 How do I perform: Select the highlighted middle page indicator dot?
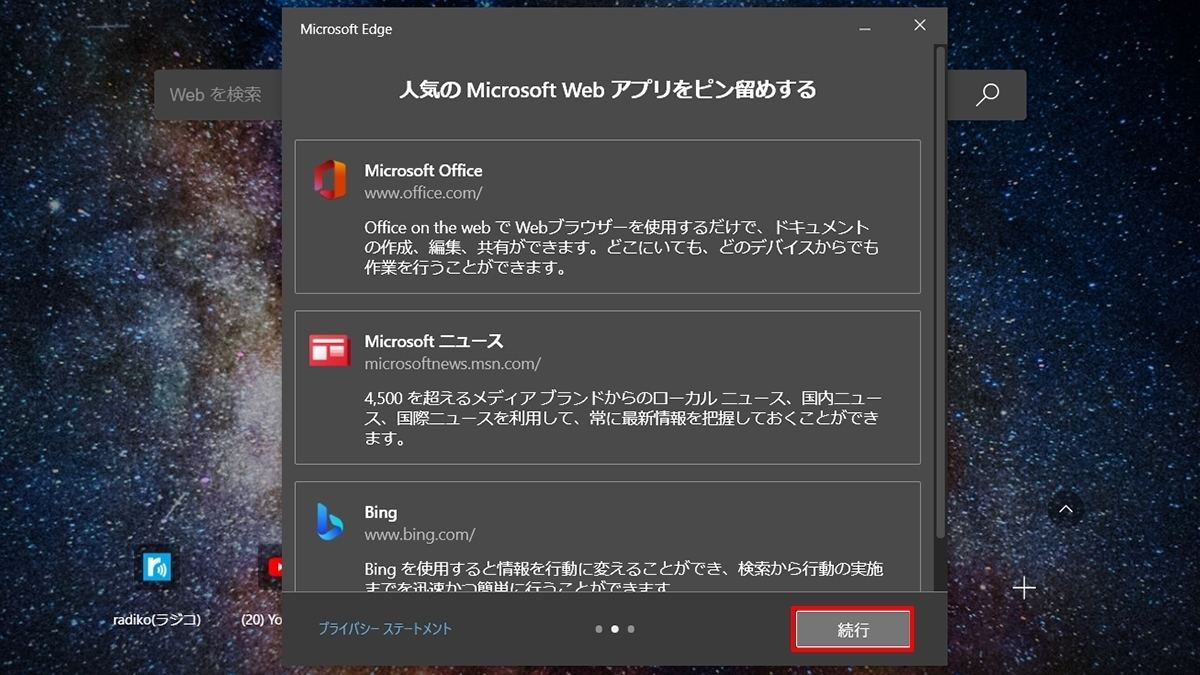pos(615,629)
